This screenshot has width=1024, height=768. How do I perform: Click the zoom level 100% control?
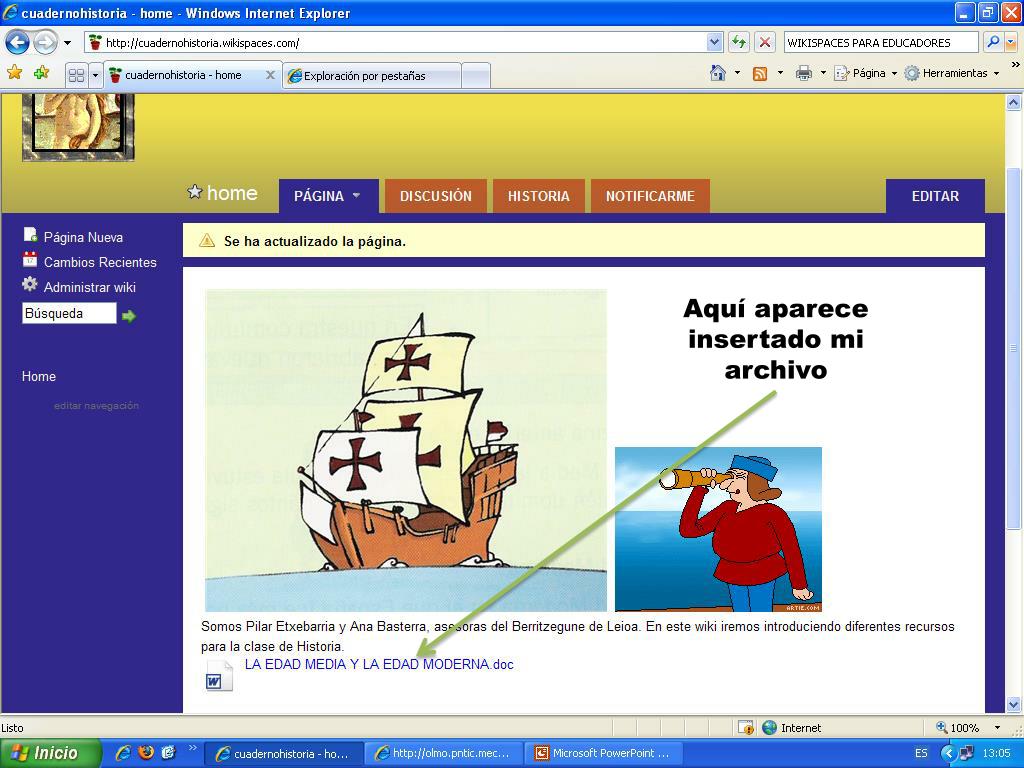tap(957, 728)
